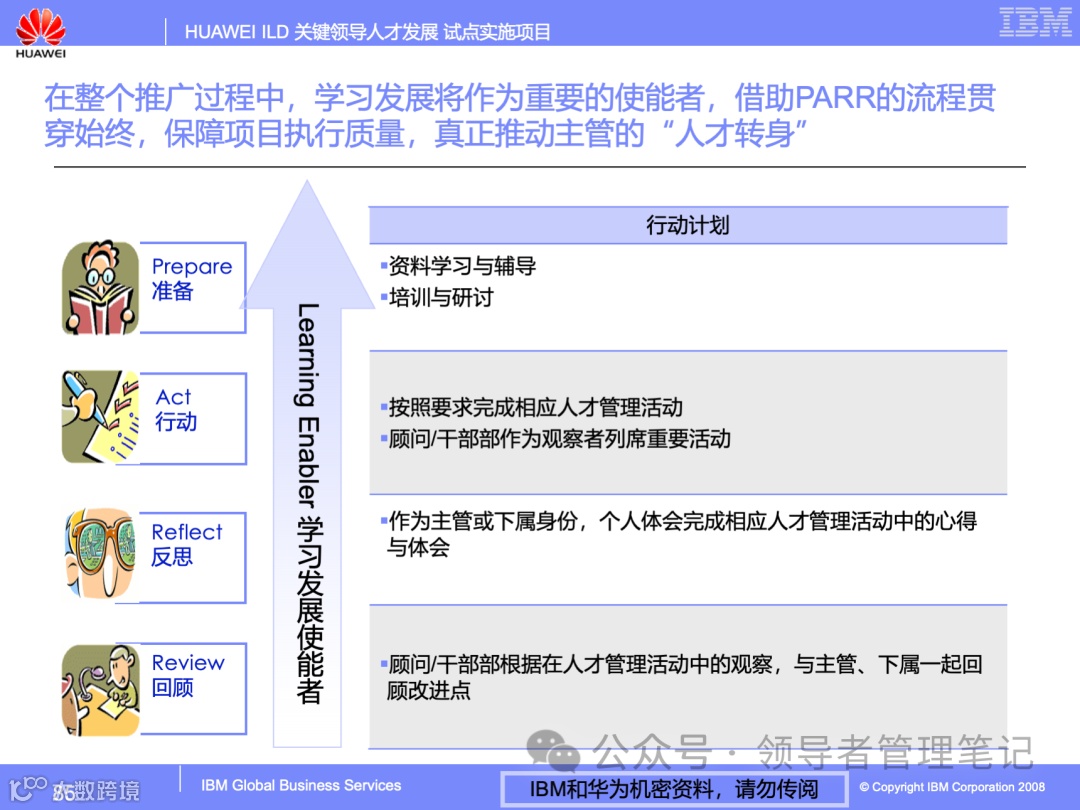Click the Huawei flower logo

click(x=40, y=27)
